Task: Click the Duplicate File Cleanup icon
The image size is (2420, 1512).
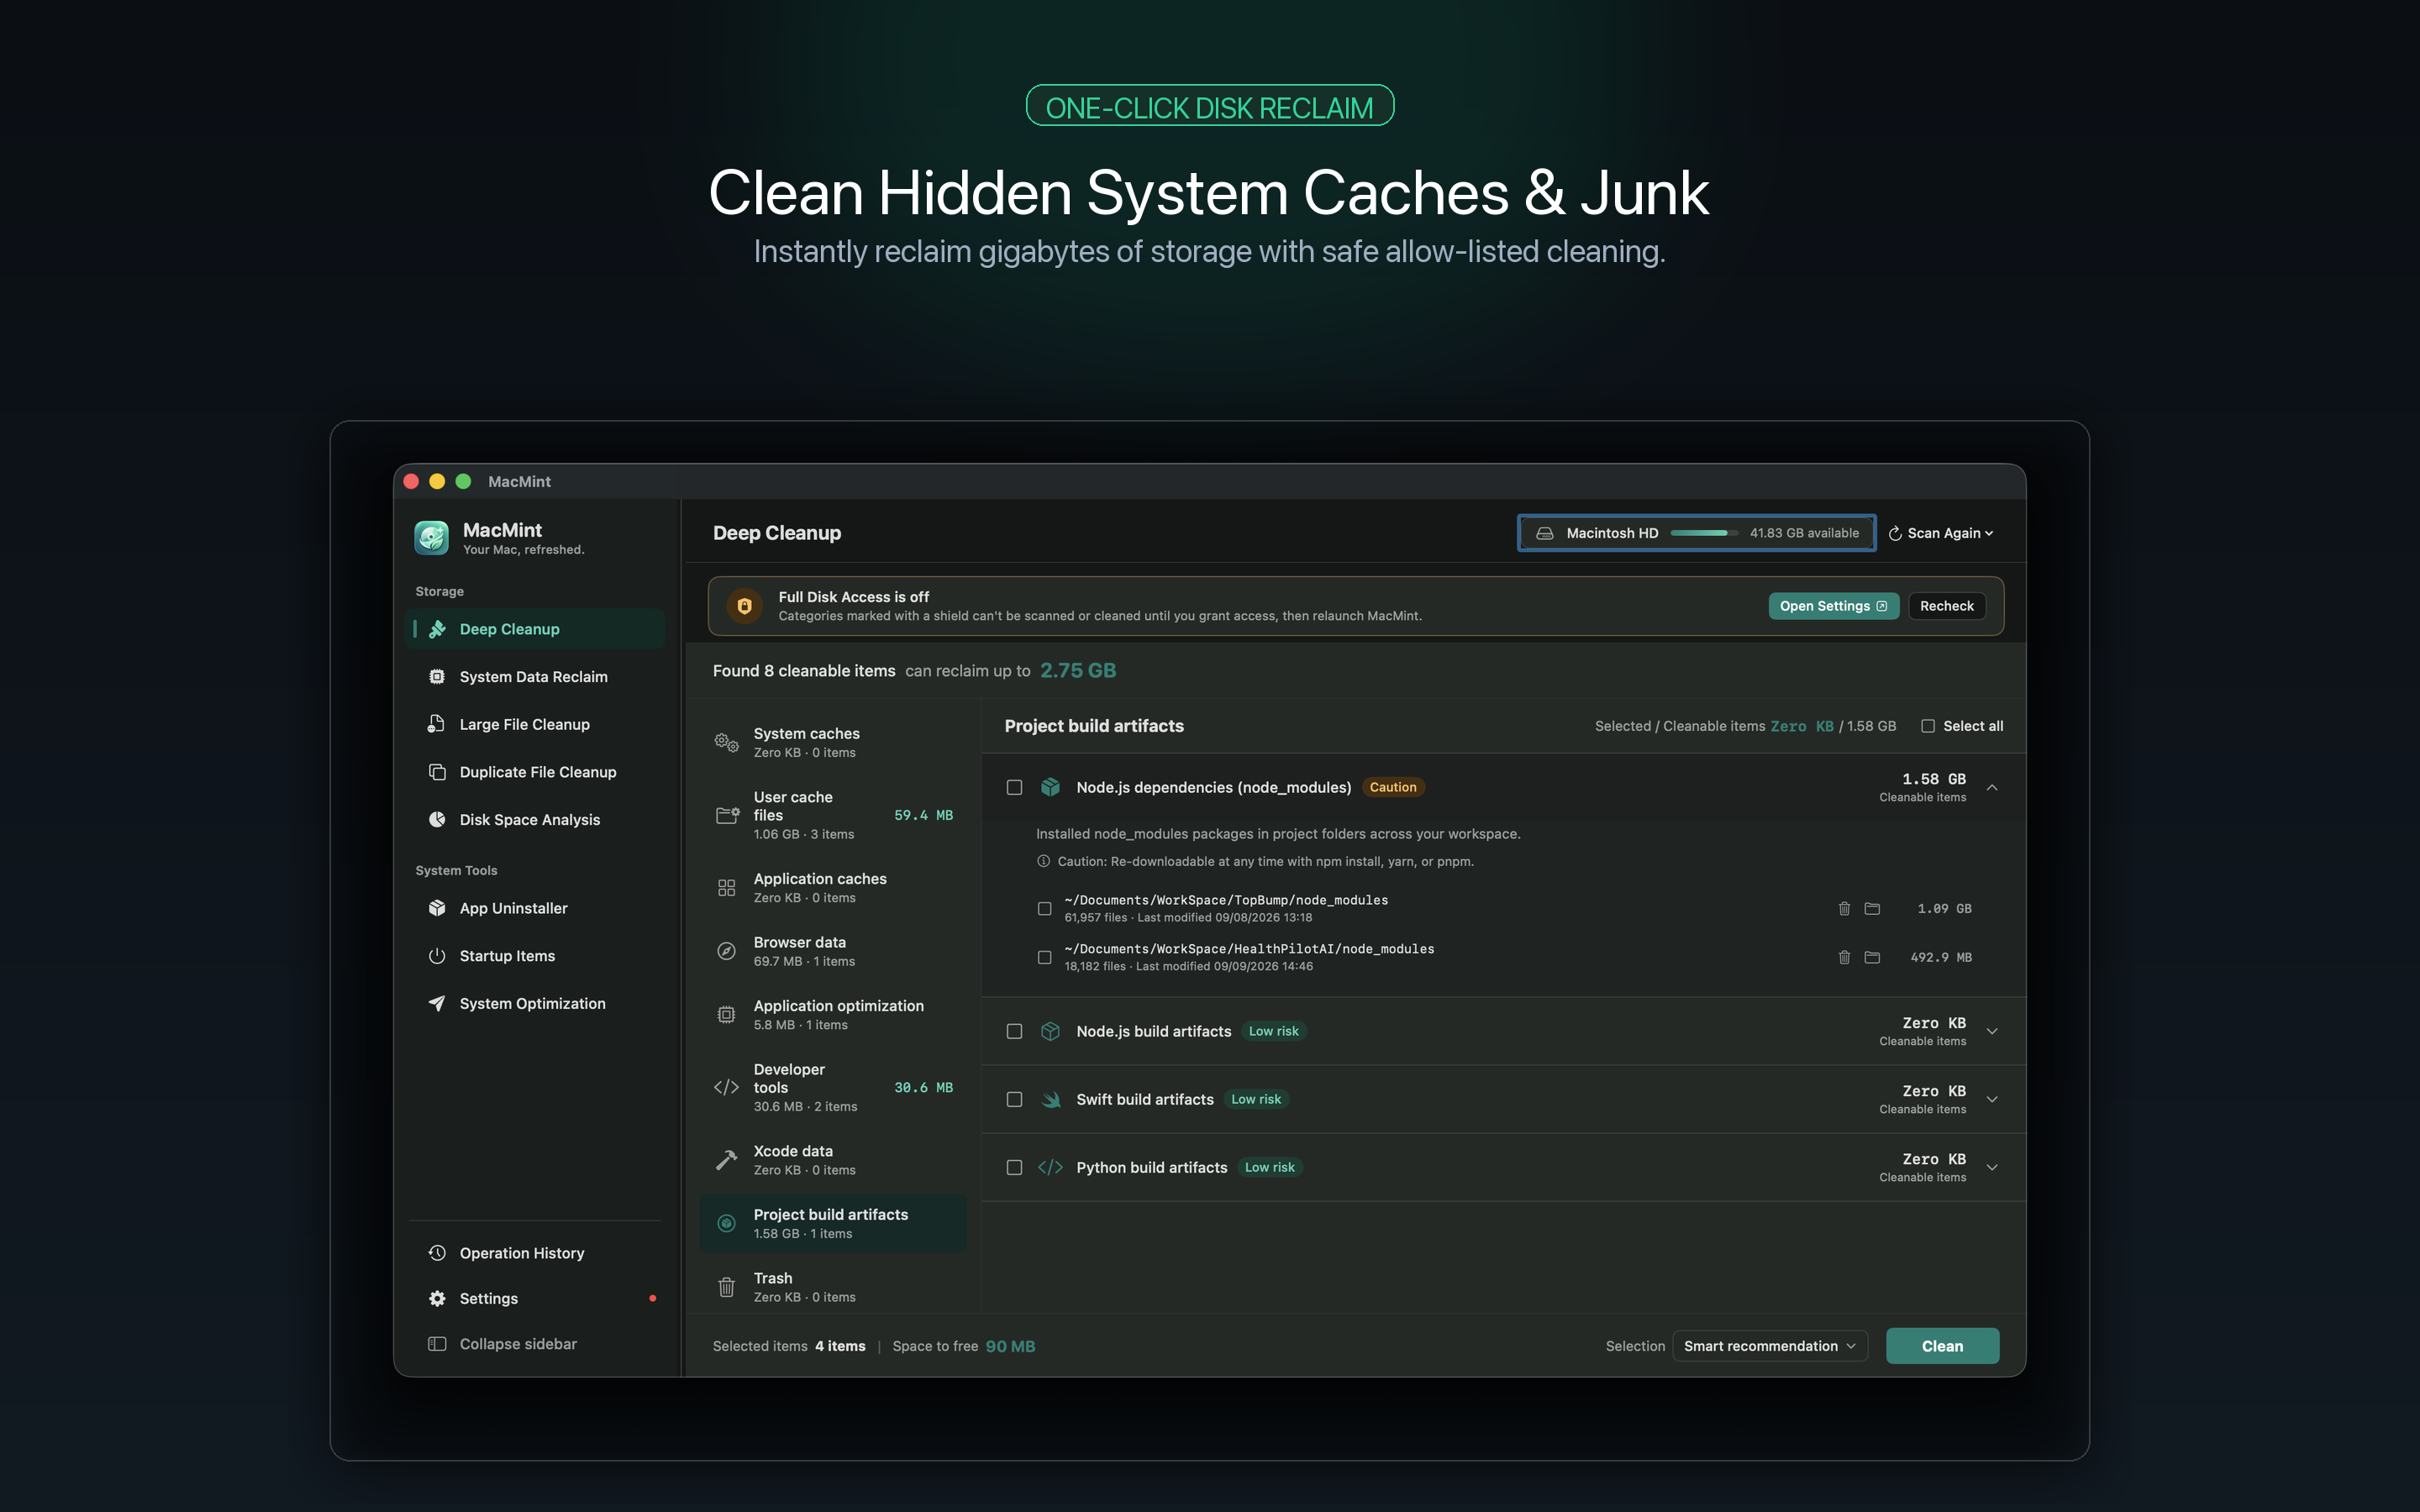Action: 437,772
